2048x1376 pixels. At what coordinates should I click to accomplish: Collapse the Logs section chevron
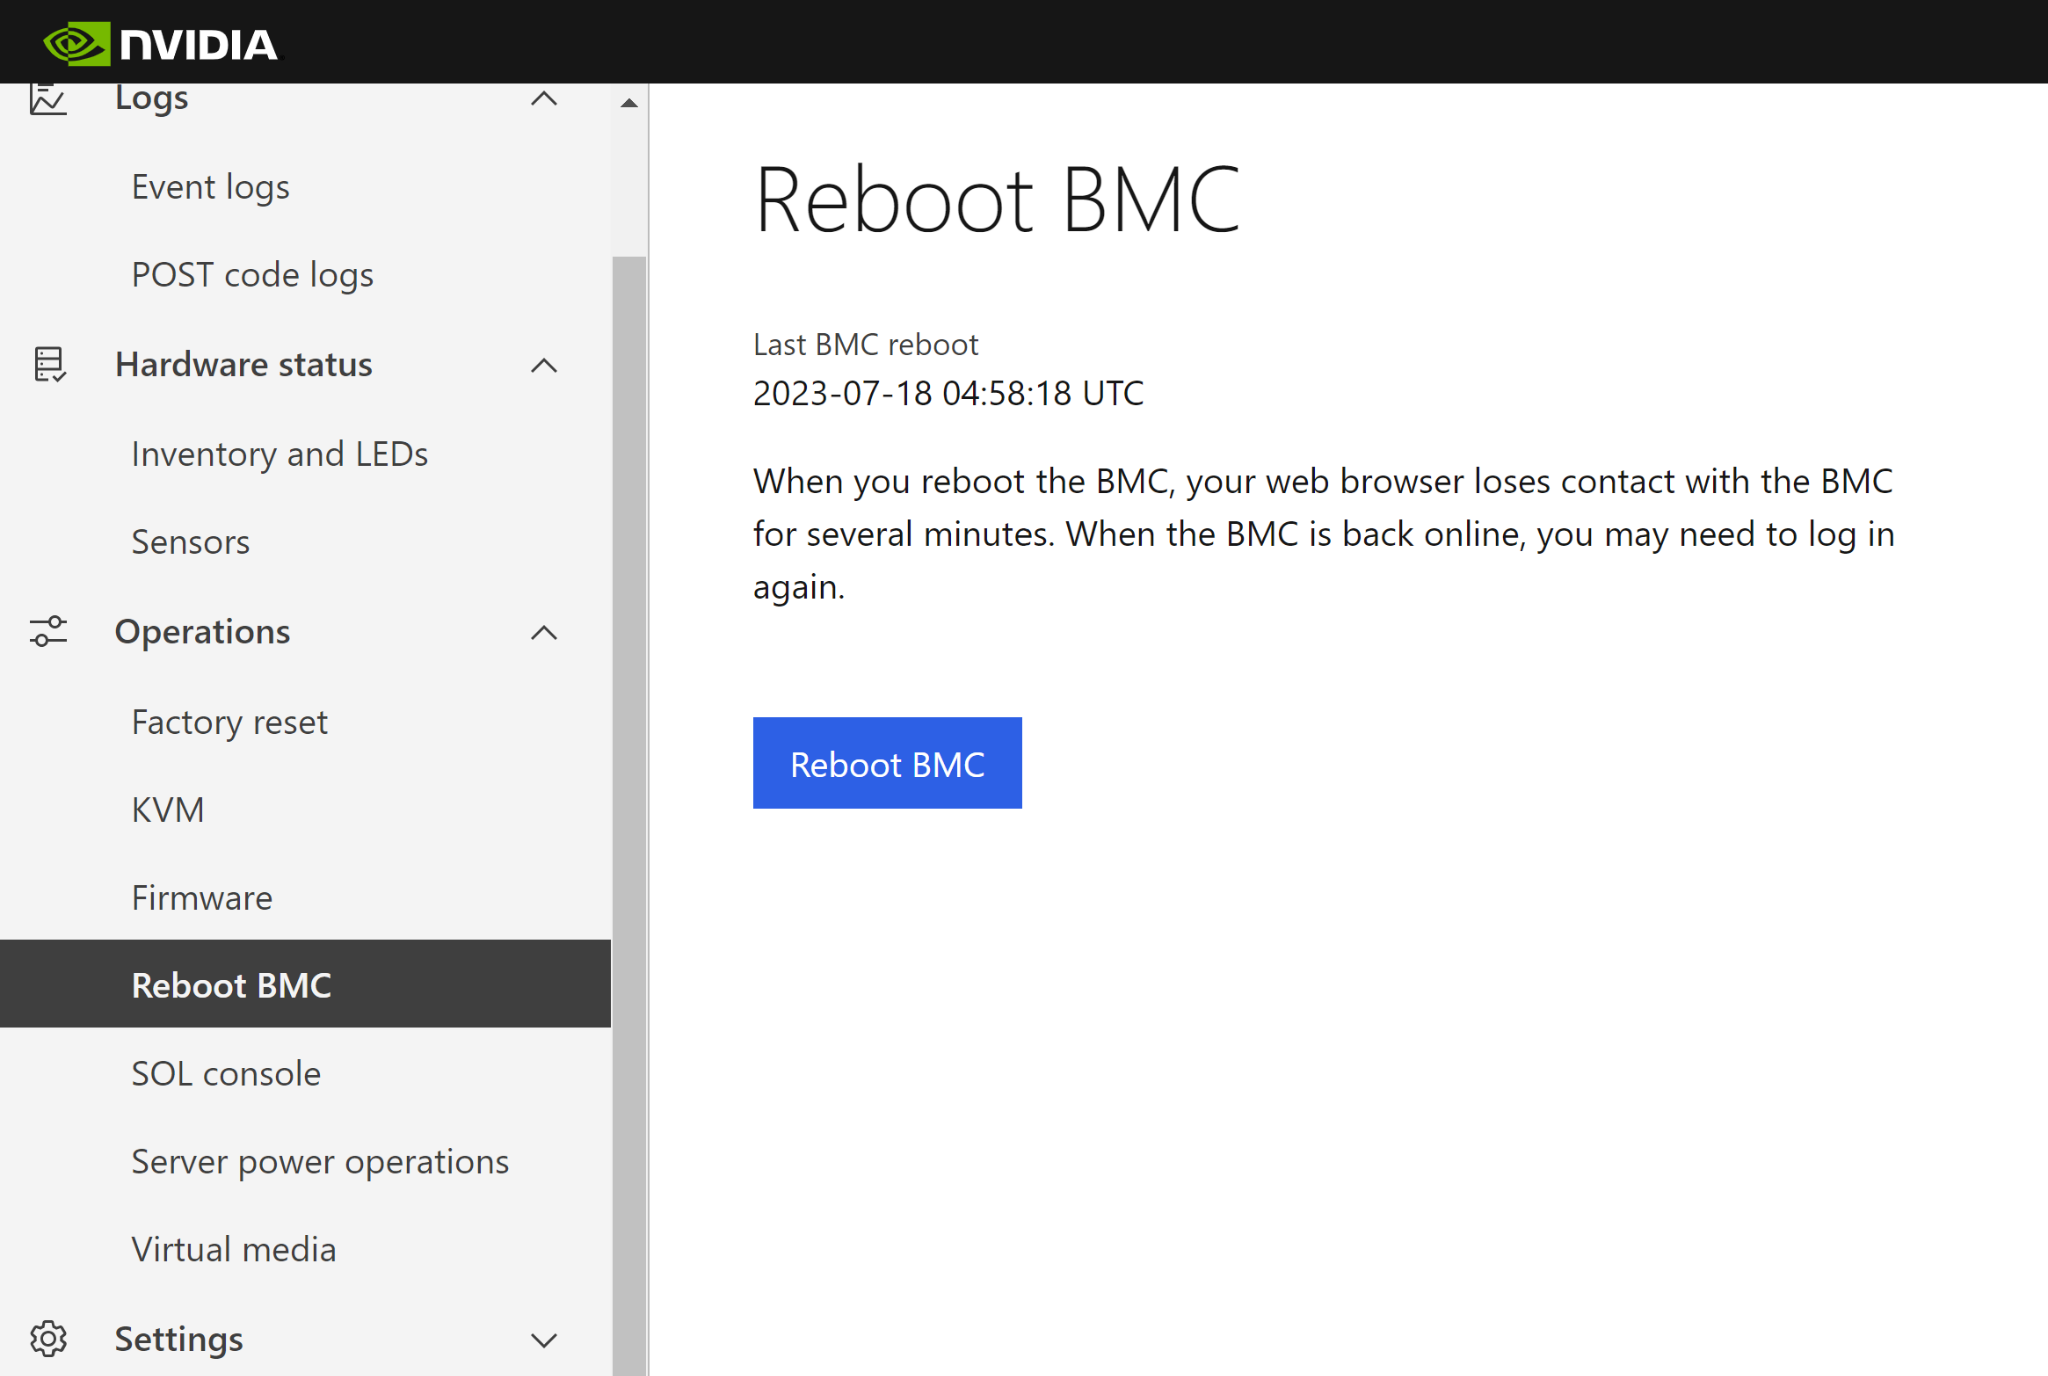point(543,99)
